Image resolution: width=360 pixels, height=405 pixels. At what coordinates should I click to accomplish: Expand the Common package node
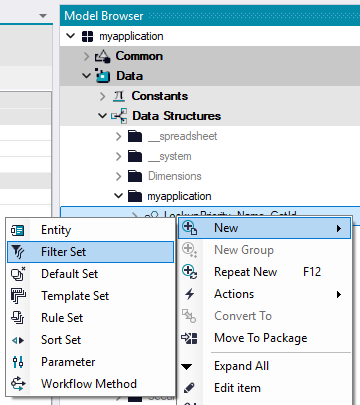(86, 56)
